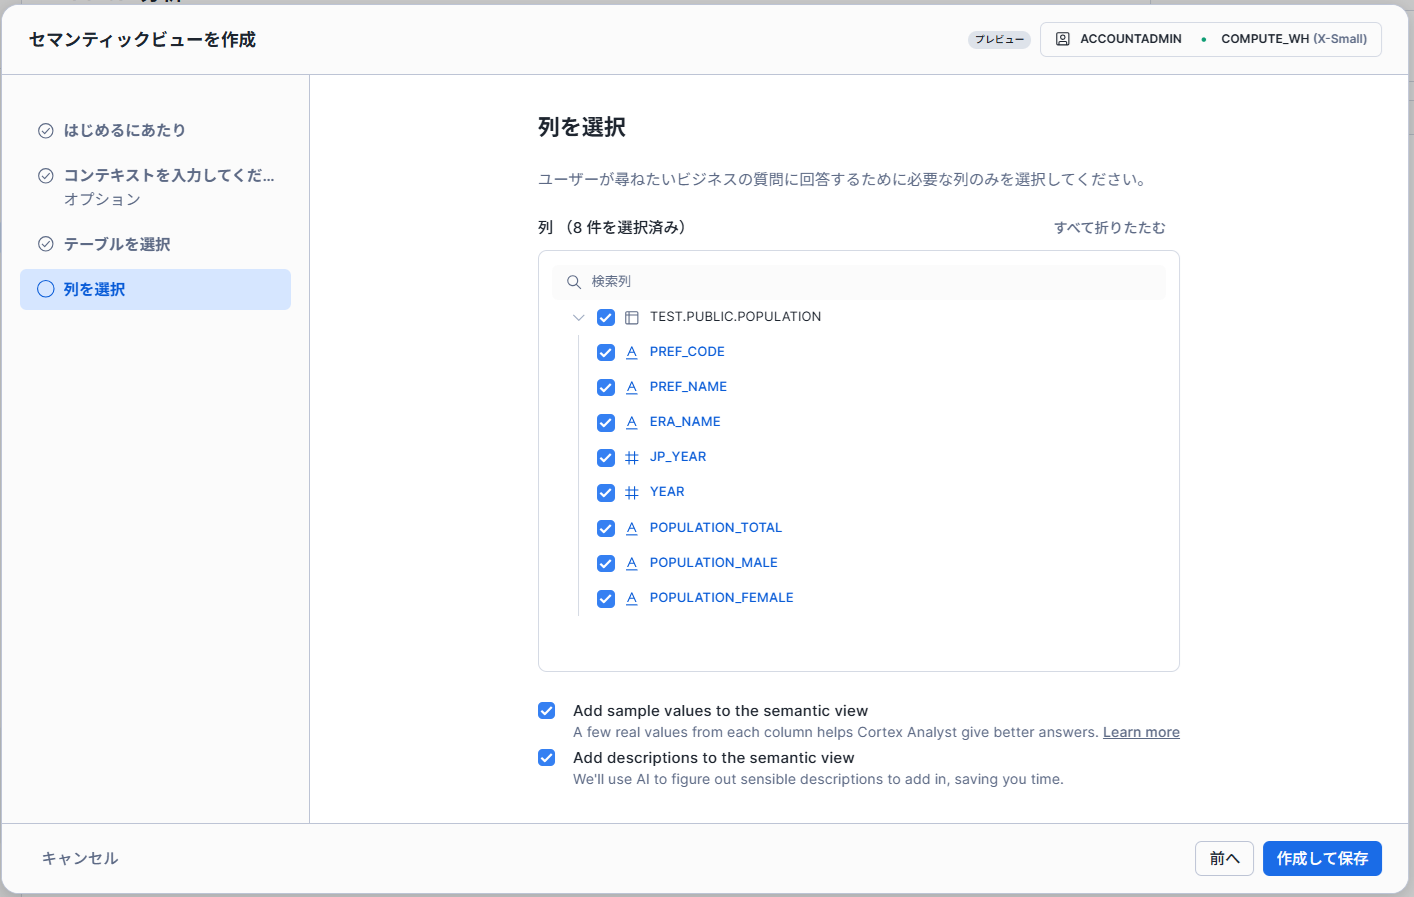Select the PREF_CODE column name
Viewport: 1414px width, 897px height.
tap(687, 352)
